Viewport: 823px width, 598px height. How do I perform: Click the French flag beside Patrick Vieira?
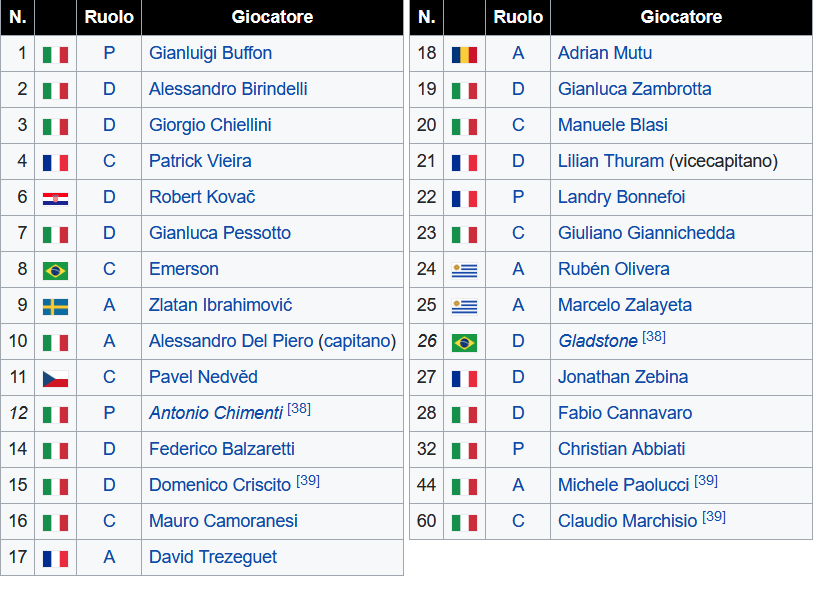pyautogui.click(x=55, y=163)
